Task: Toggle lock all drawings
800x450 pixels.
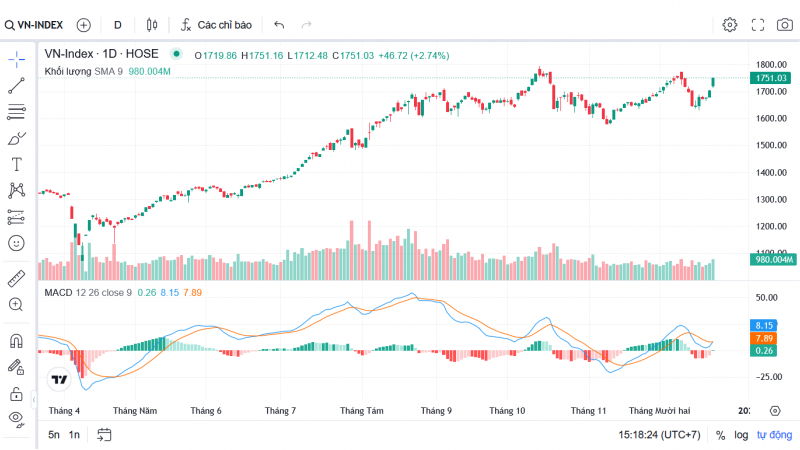Action: point(16,393)
